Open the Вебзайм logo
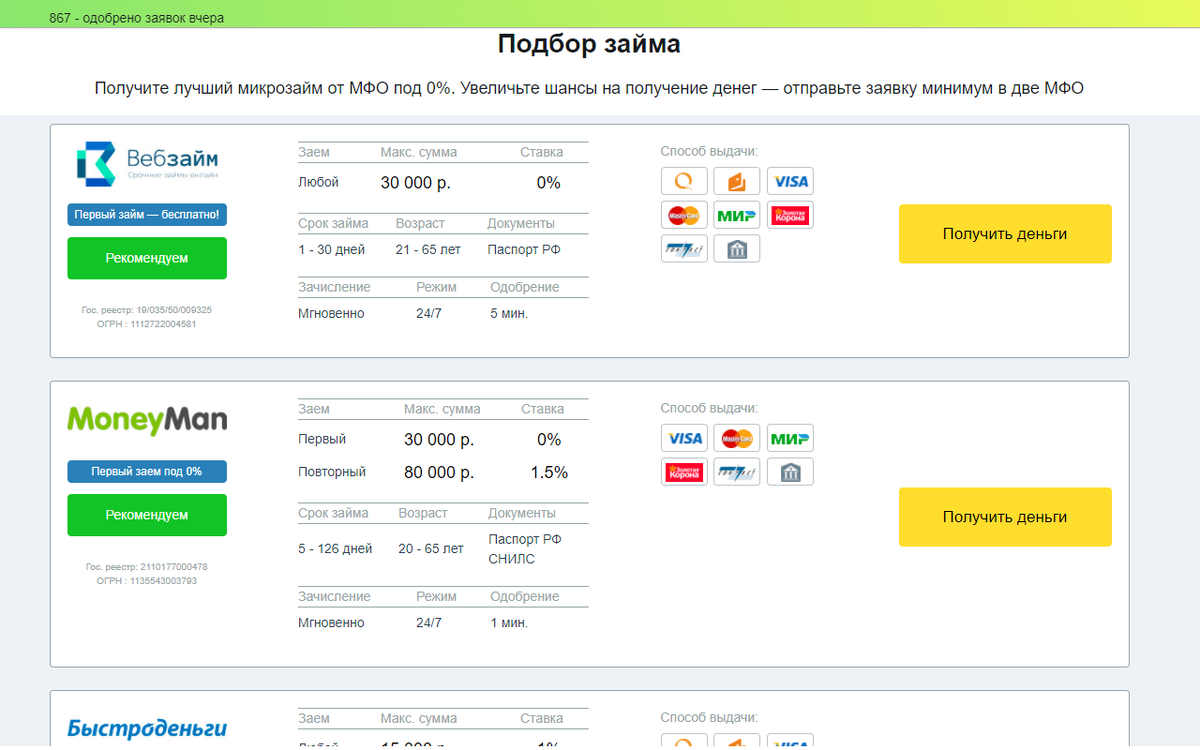Viewport: 1200px width, 750px height. tap(147, 163)
